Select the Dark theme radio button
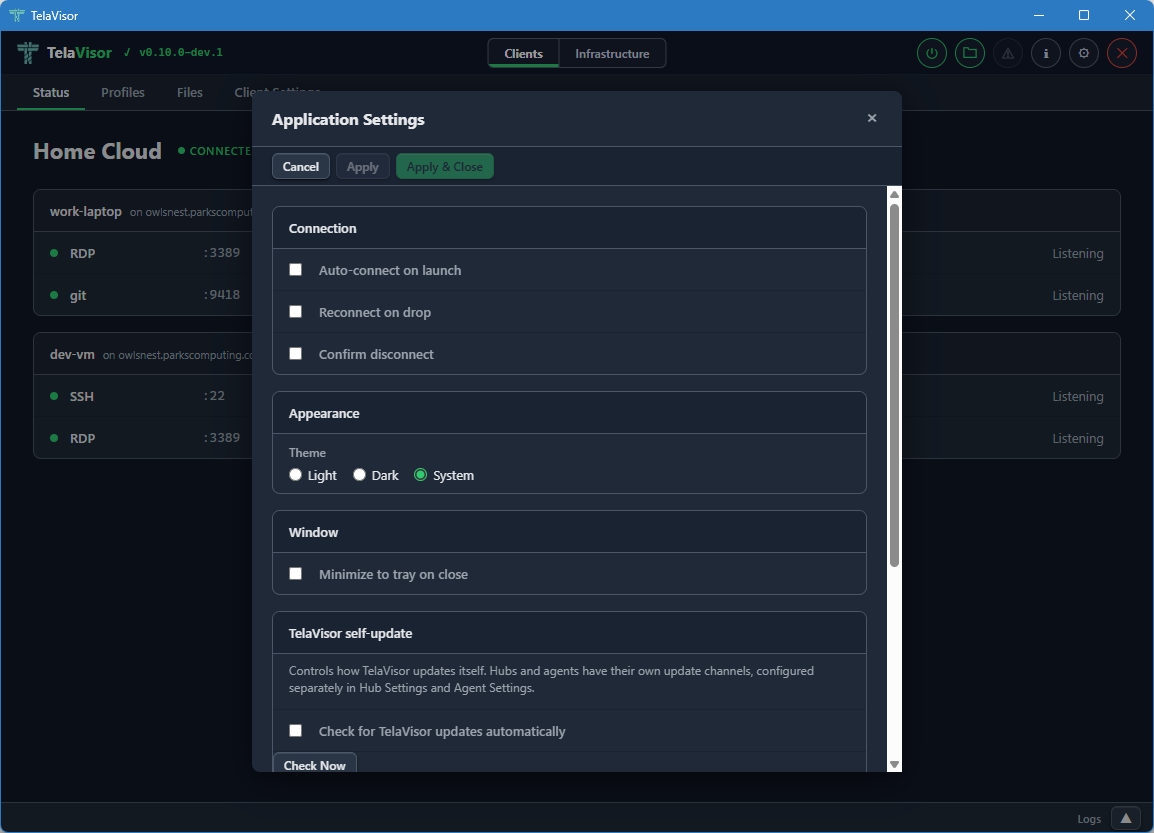Image resolution: width=1154 pixels, height=833 pixels. tap(359, 474)
